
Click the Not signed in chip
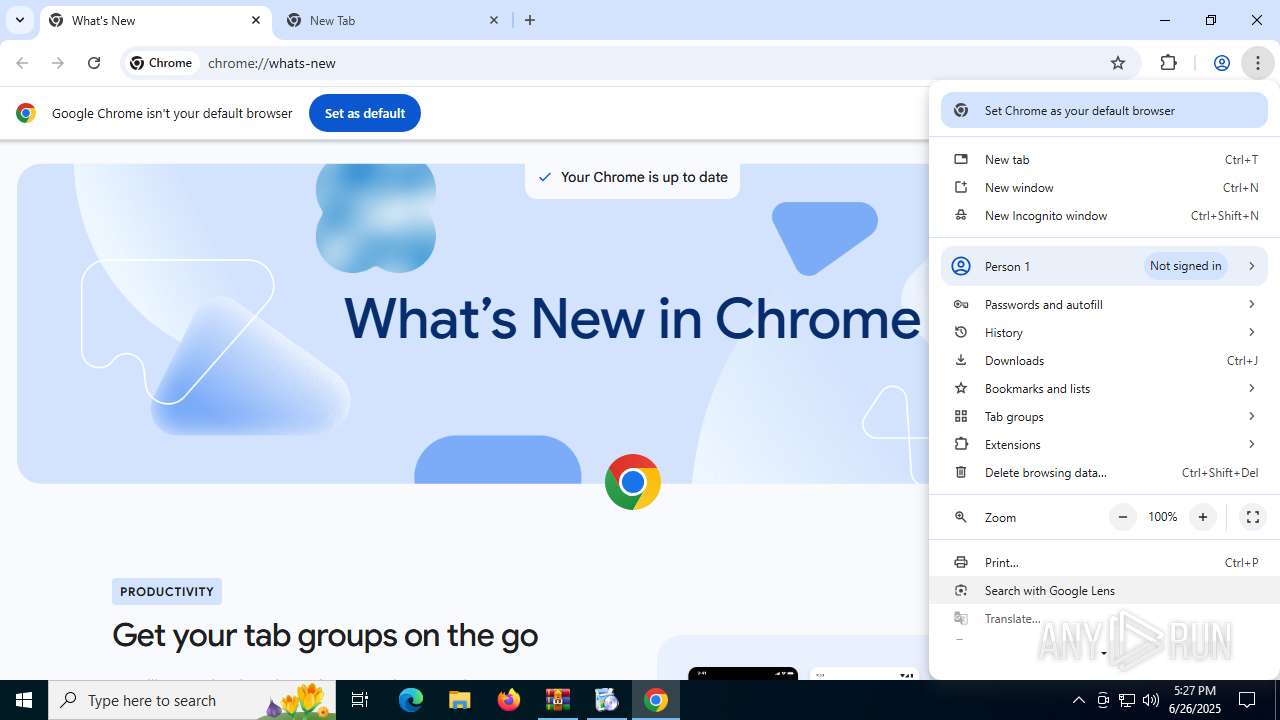click(1186, 266)
